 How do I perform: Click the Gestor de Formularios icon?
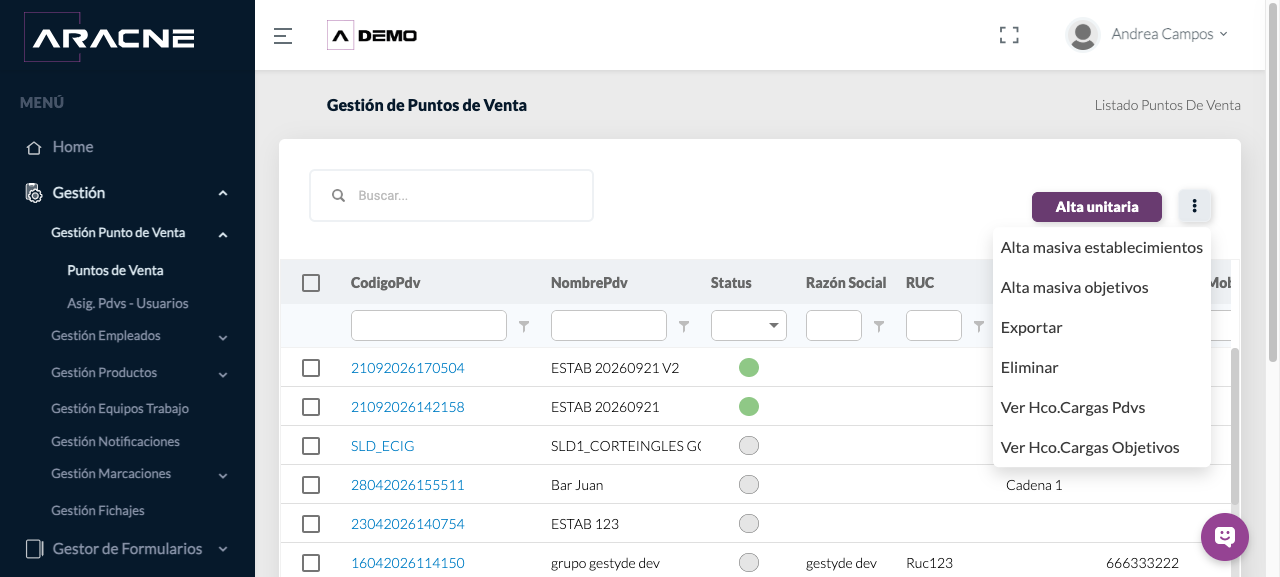tap(34, 549)
